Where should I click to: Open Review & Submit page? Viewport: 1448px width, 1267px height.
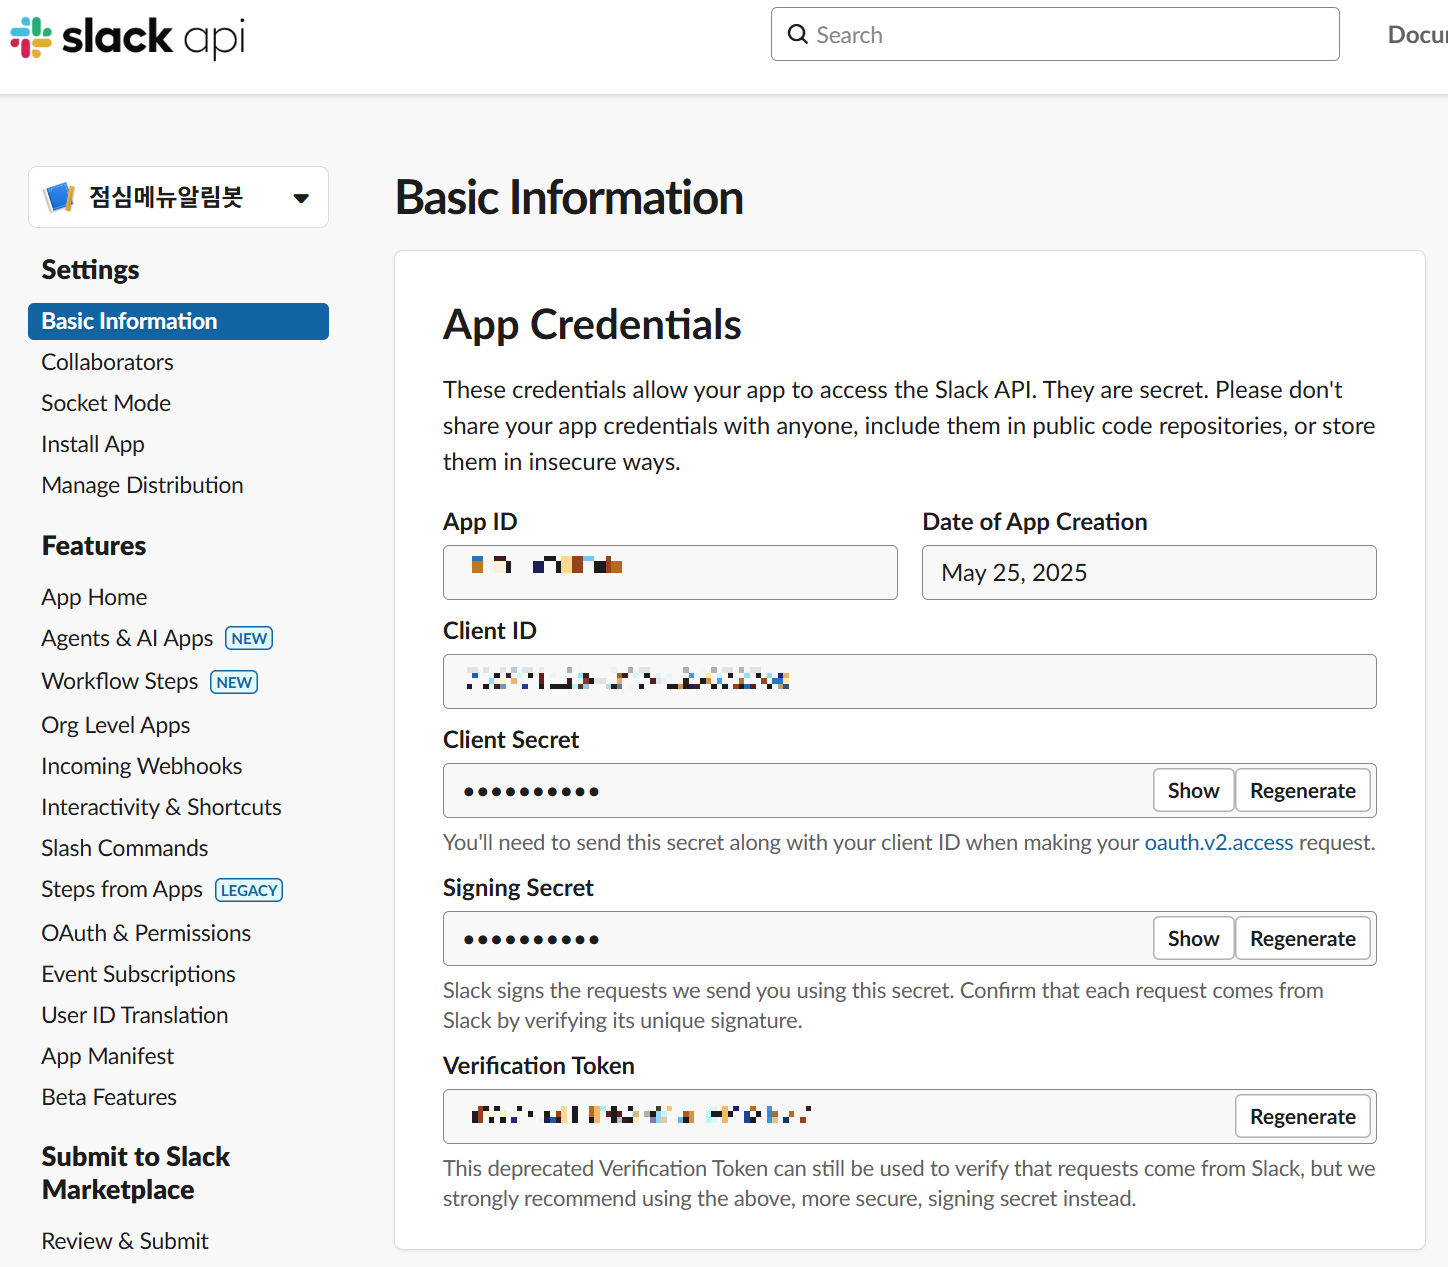point(125,1241)
